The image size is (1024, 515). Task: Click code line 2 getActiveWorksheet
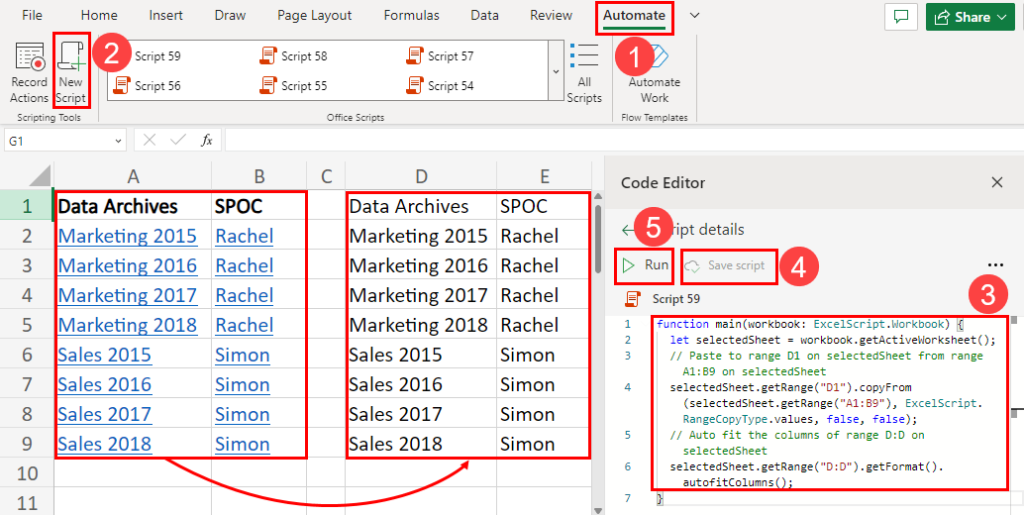coord(832,339)
